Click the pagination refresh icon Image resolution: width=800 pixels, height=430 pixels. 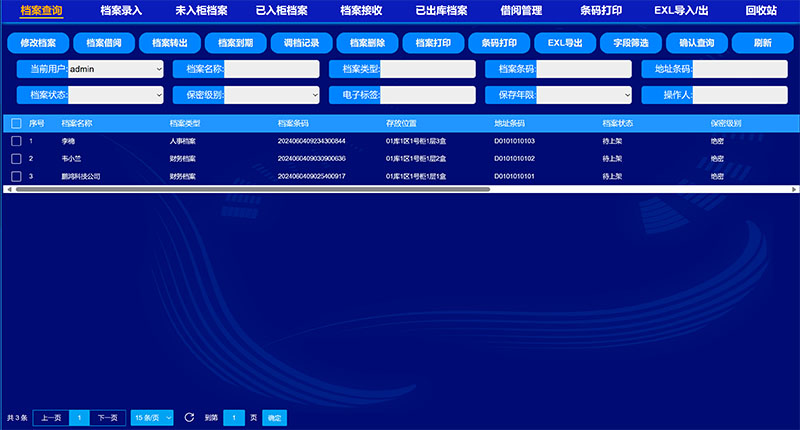tap(190, 417)
